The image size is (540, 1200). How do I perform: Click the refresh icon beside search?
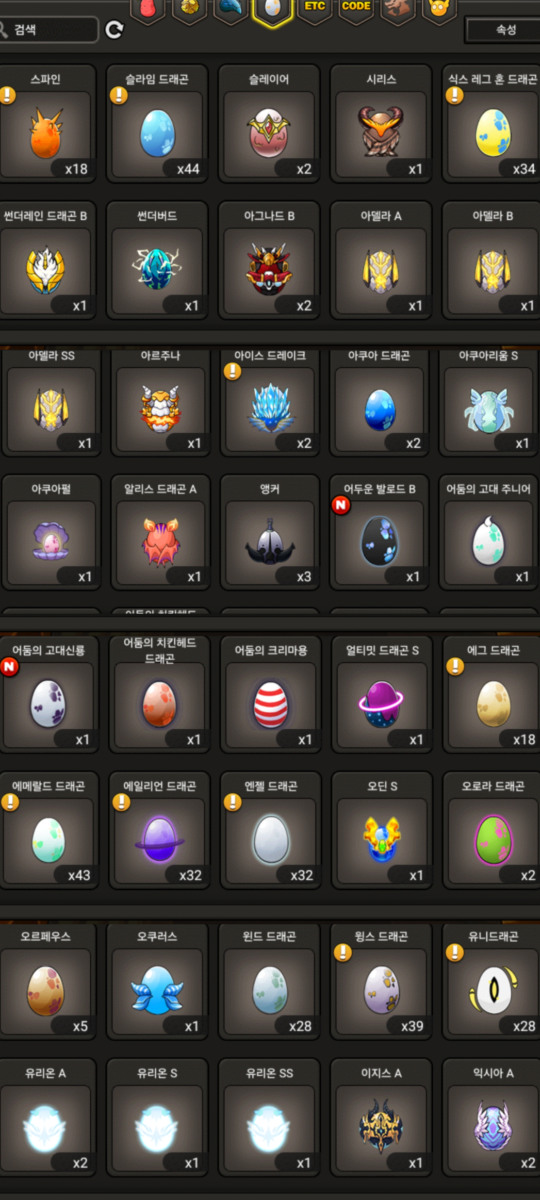[x=115, y=30]
